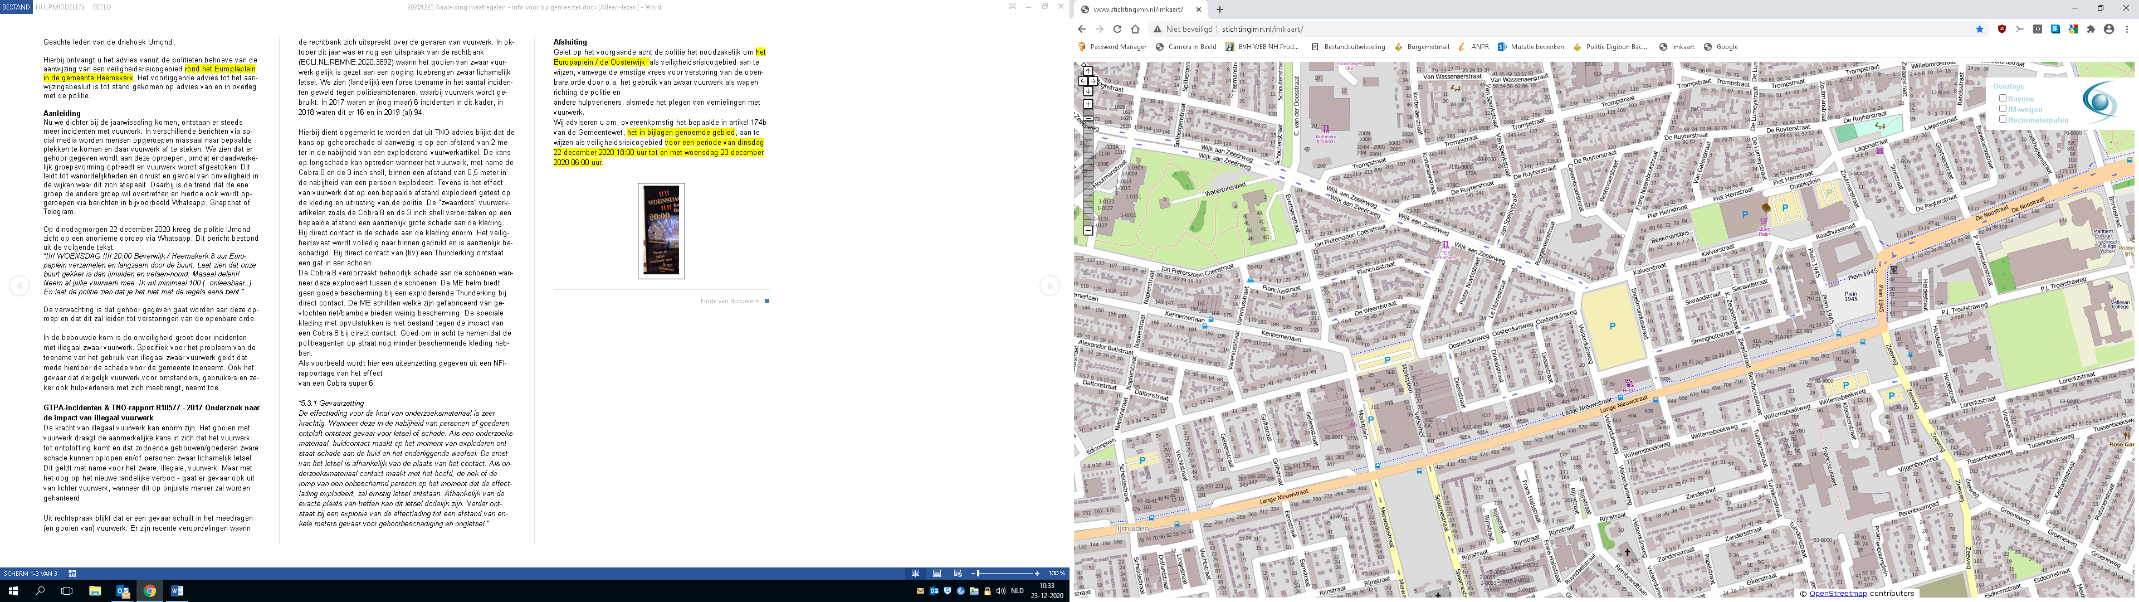Open the Chrome profile account menu
2139x602 pixels.
(2109, 29)
